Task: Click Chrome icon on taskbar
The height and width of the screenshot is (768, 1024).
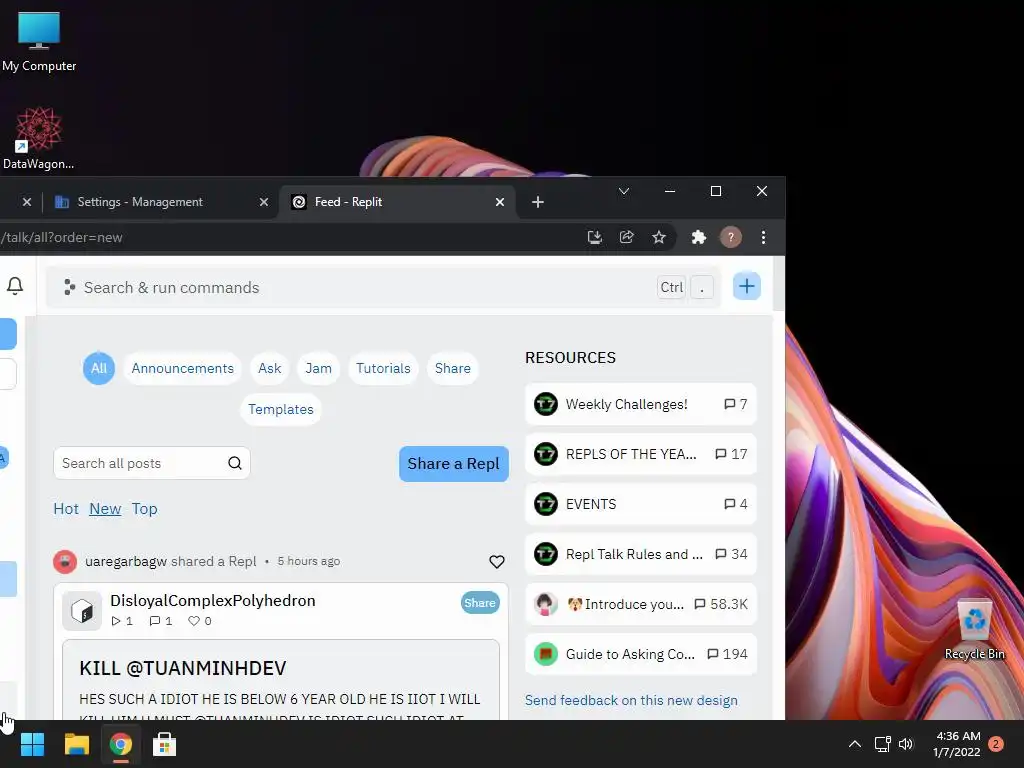Action: tap(120, 744)
